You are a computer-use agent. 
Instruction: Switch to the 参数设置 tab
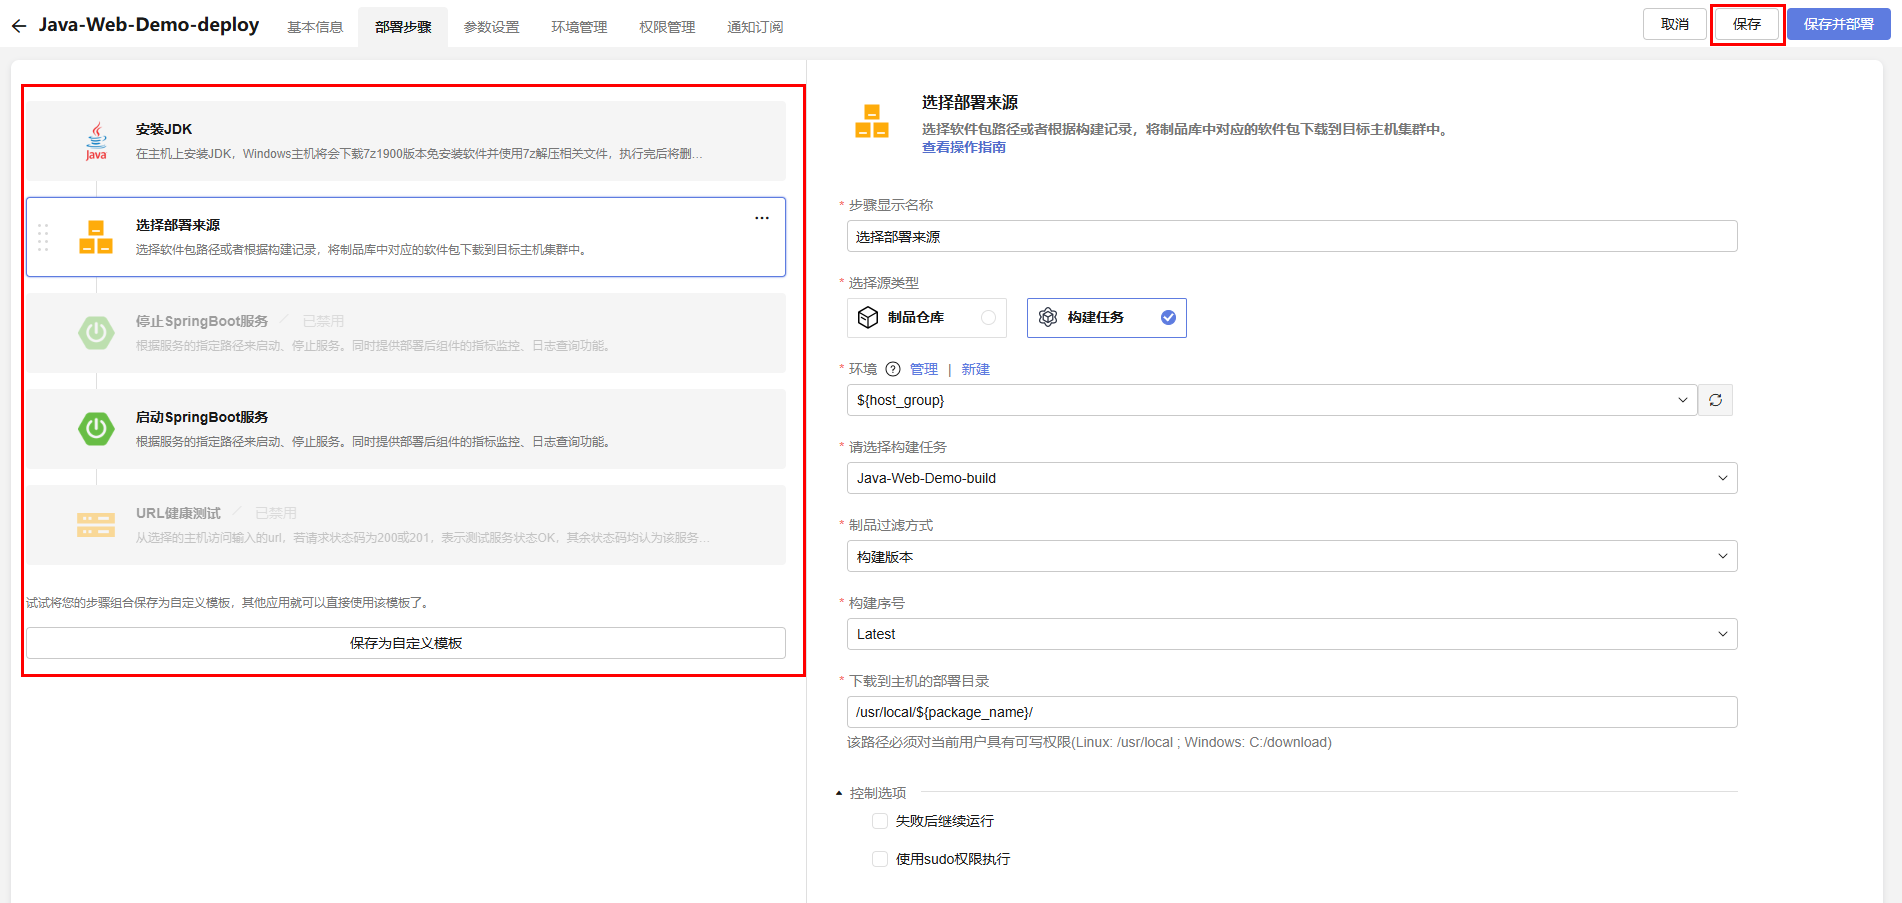tap(490, 26)
